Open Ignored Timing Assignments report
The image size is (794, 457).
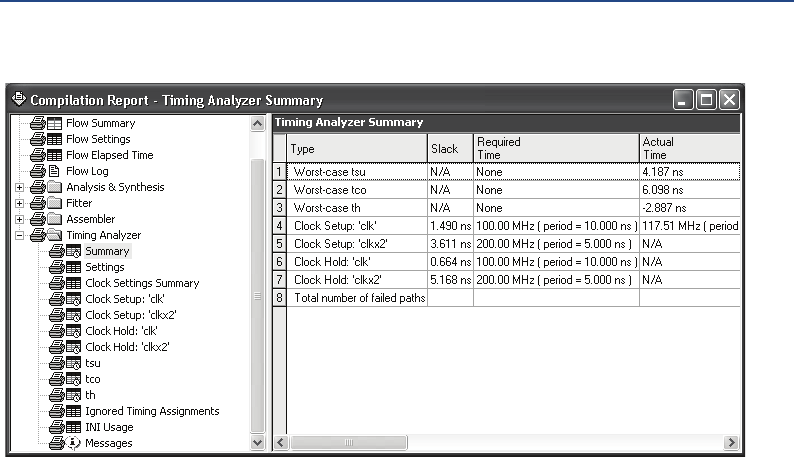pos(152,411)
